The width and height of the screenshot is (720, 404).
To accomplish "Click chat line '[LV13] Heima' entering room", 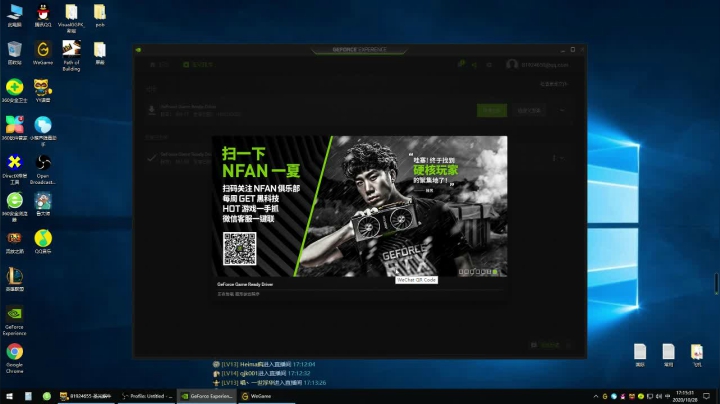I will click(x=264, y=364).
